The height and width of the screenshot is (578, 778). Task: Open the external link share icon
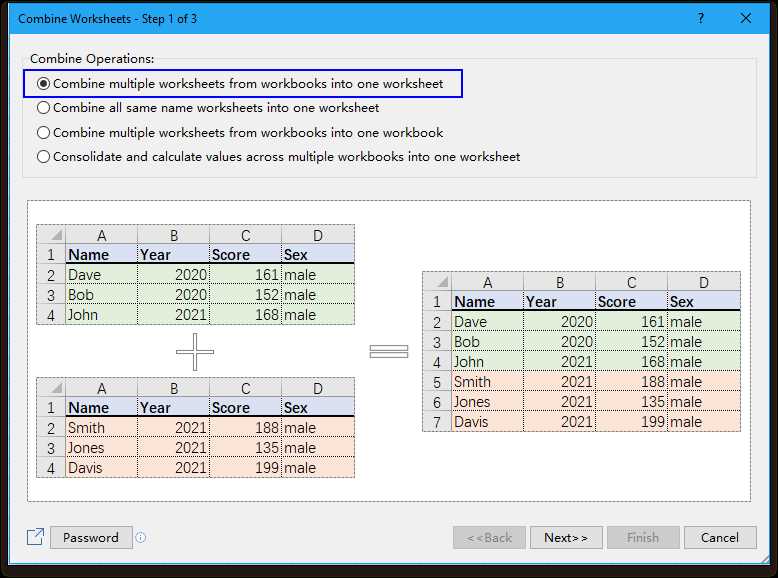[x=35, y=537]
